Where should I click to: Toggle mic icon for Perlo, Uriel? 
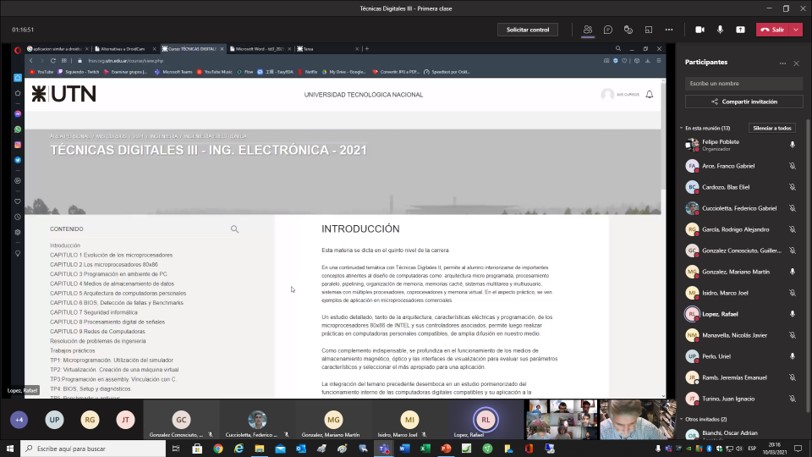(x=792, y=356)
